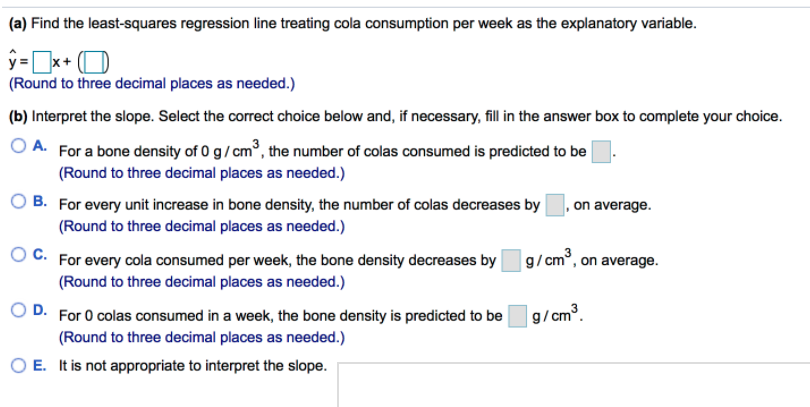Focus the answer box in choice B
This screenshot has width=810, height=407.
tap(555, 206)
